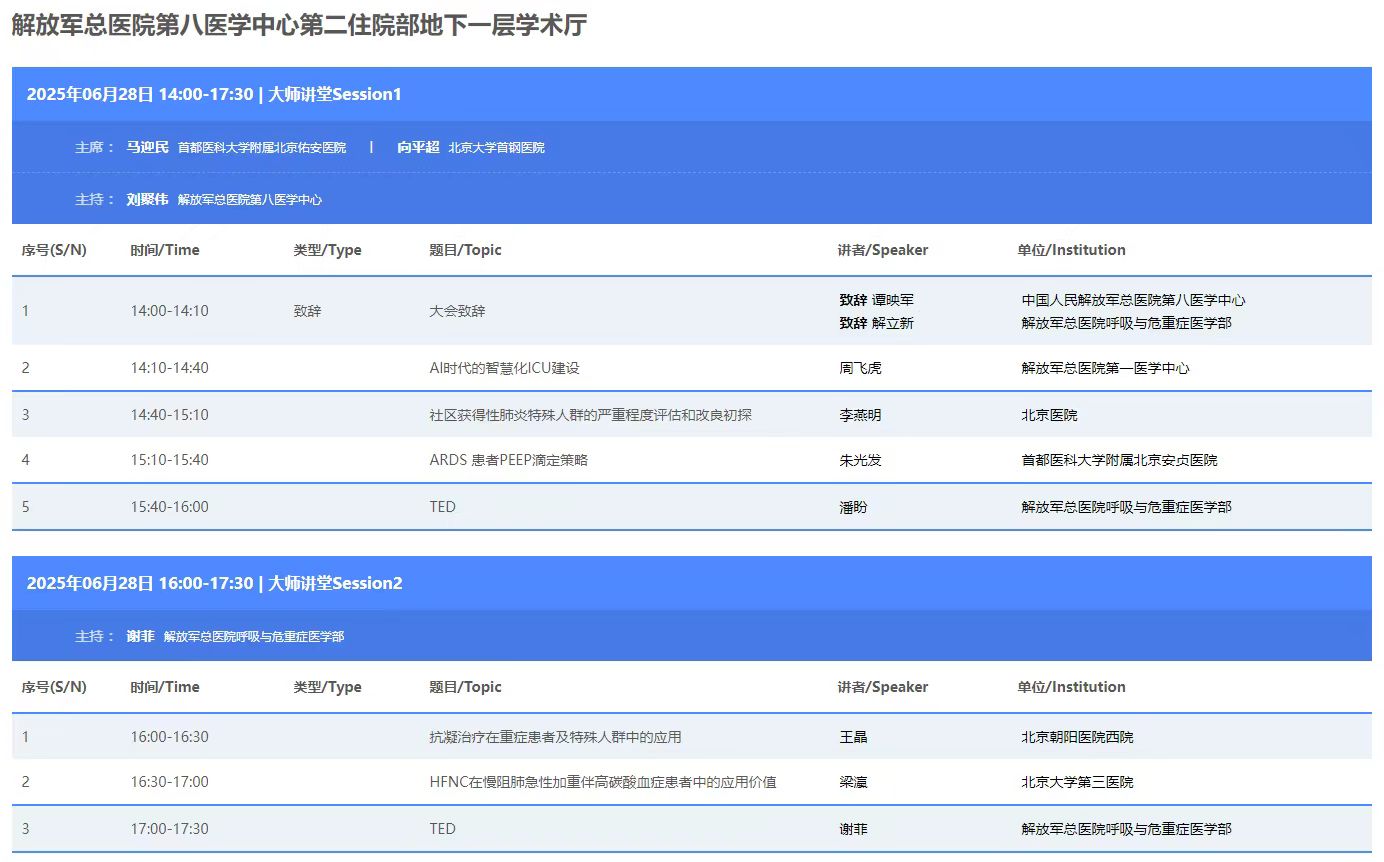Click Session2 host name 谢菲 in blue bar
Screen dimensions: 1384x862
141,636
